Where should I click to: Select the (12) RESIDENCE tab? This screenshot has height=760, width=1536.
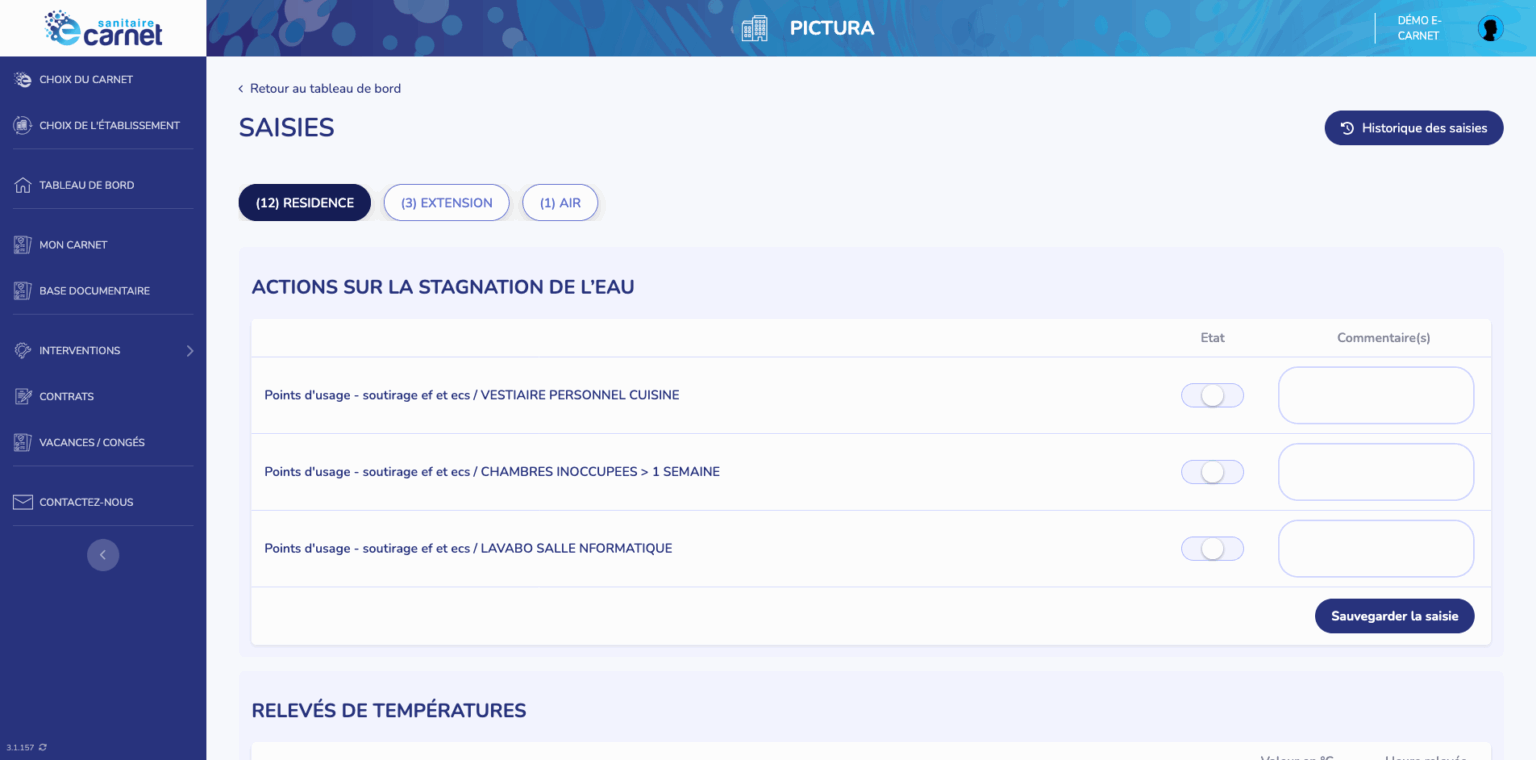[x=305, y=203]
